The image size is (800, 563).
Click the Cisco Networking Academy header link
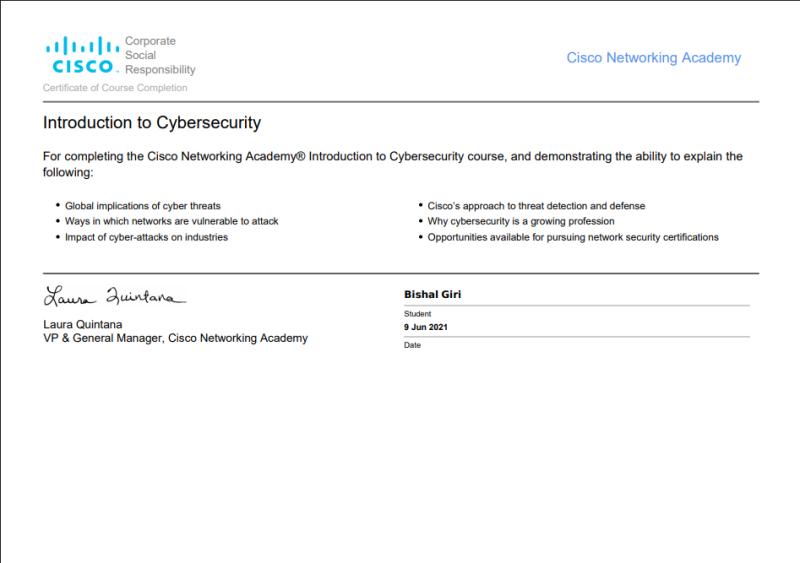(x=653, y=58)
